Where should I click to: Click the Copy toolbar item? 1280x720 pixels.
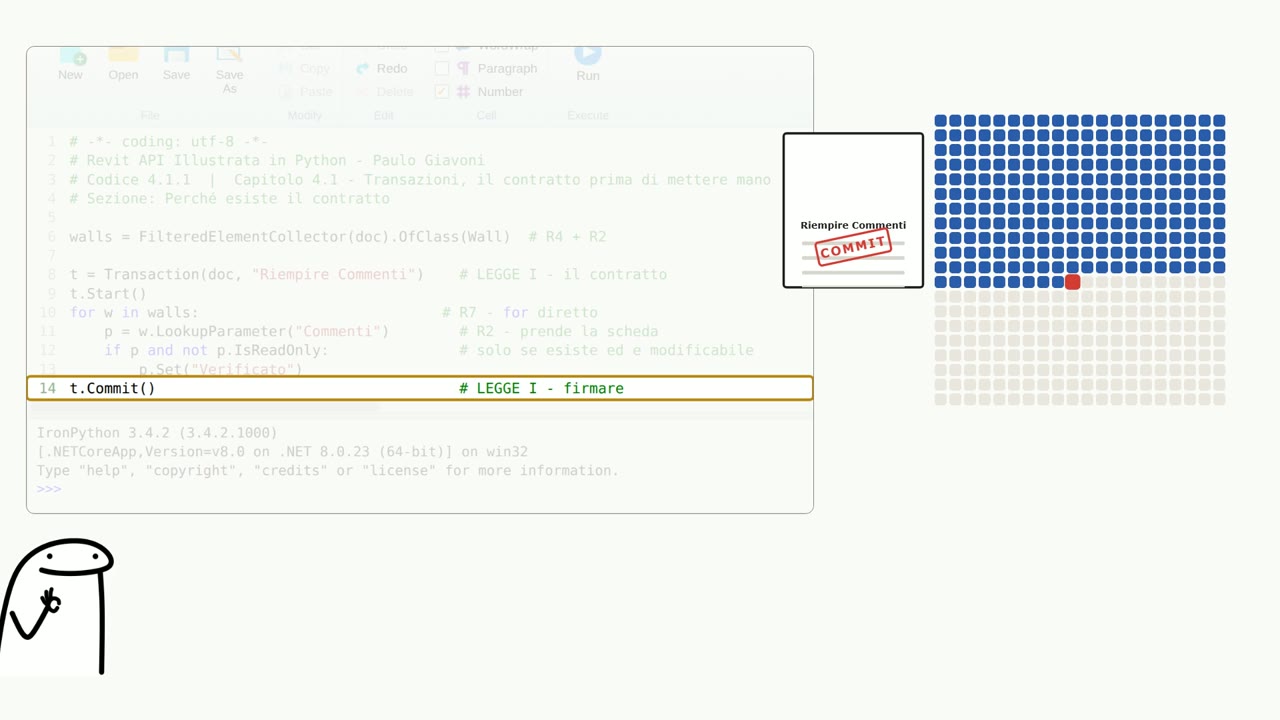click(304, 68)
